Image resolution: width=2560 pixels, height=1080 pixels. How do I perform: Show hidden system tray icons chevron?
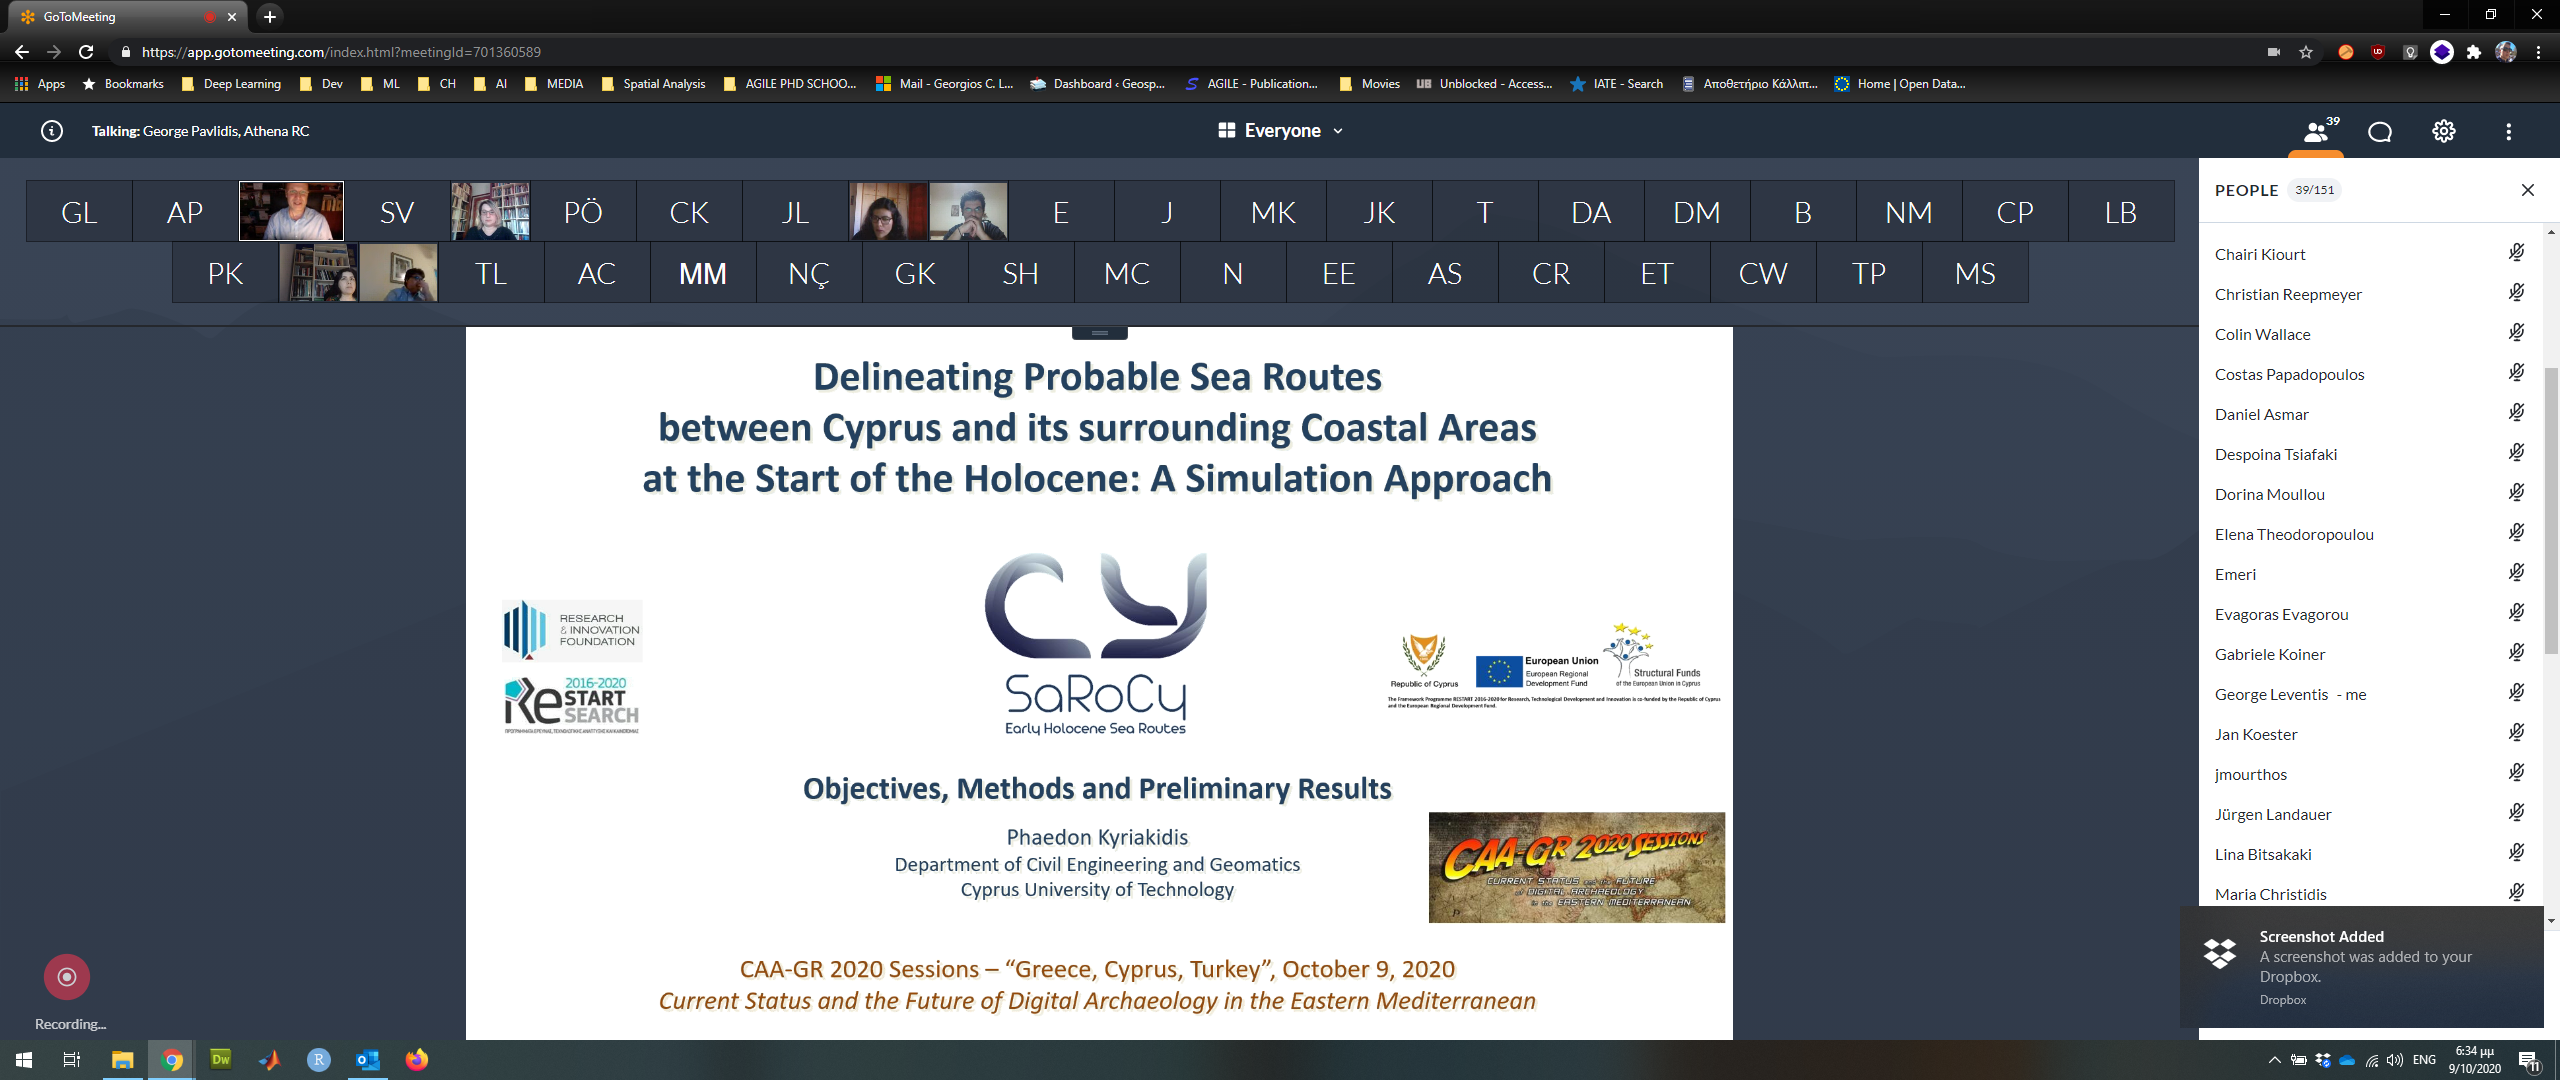click(2274, 1060)
